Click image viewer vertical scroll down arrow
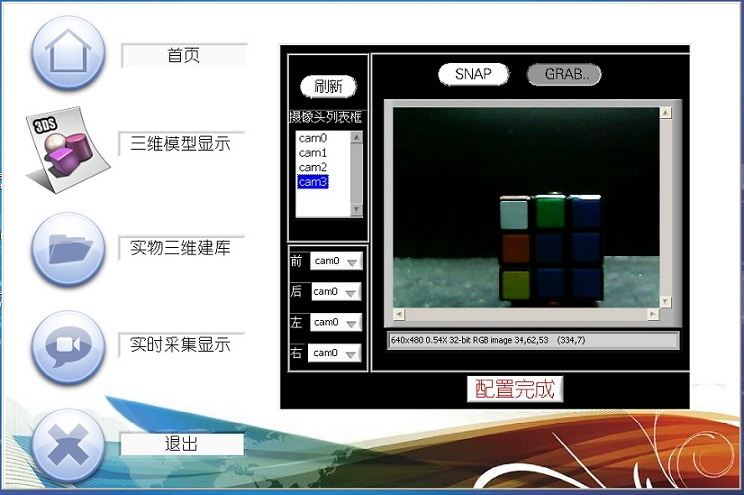The width and height of the screenshot is (744, 495). (666, 302)
